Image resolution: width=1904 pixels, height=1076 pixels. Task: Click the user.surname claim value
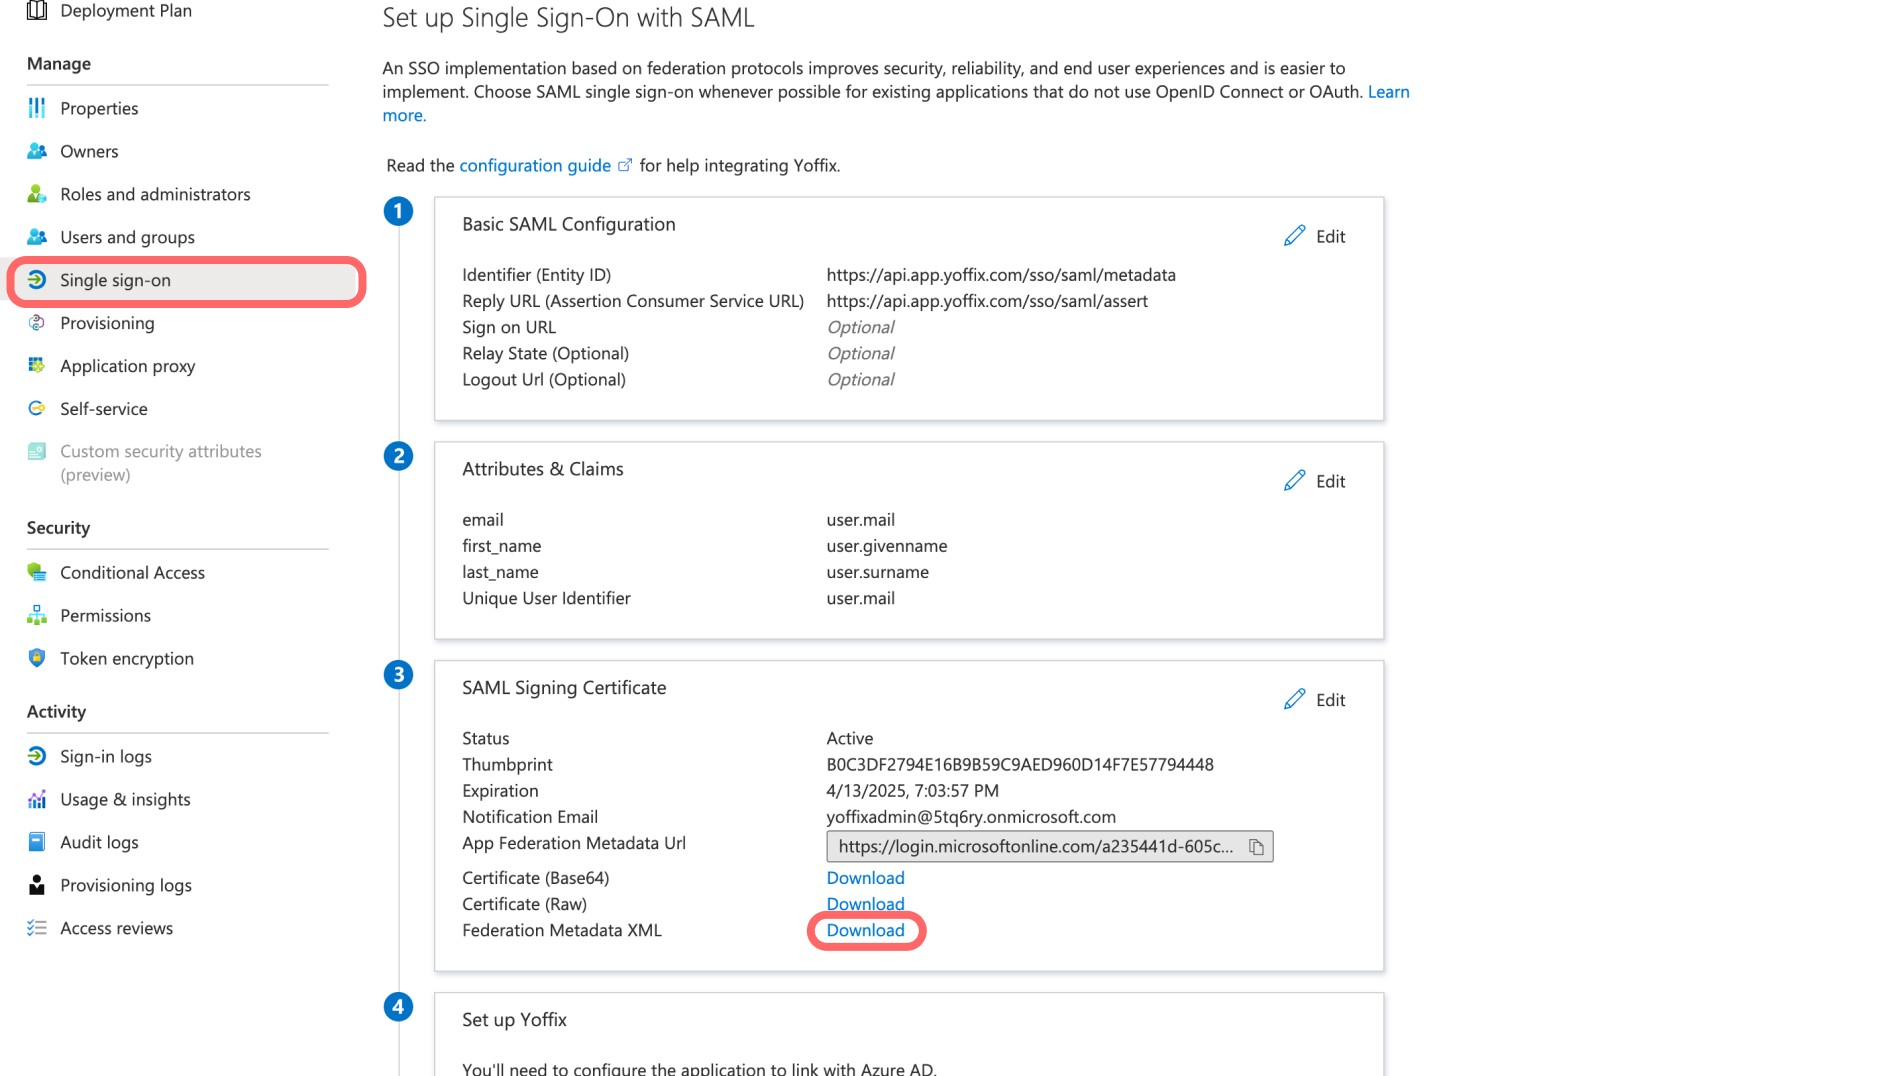tap(877, 571)
